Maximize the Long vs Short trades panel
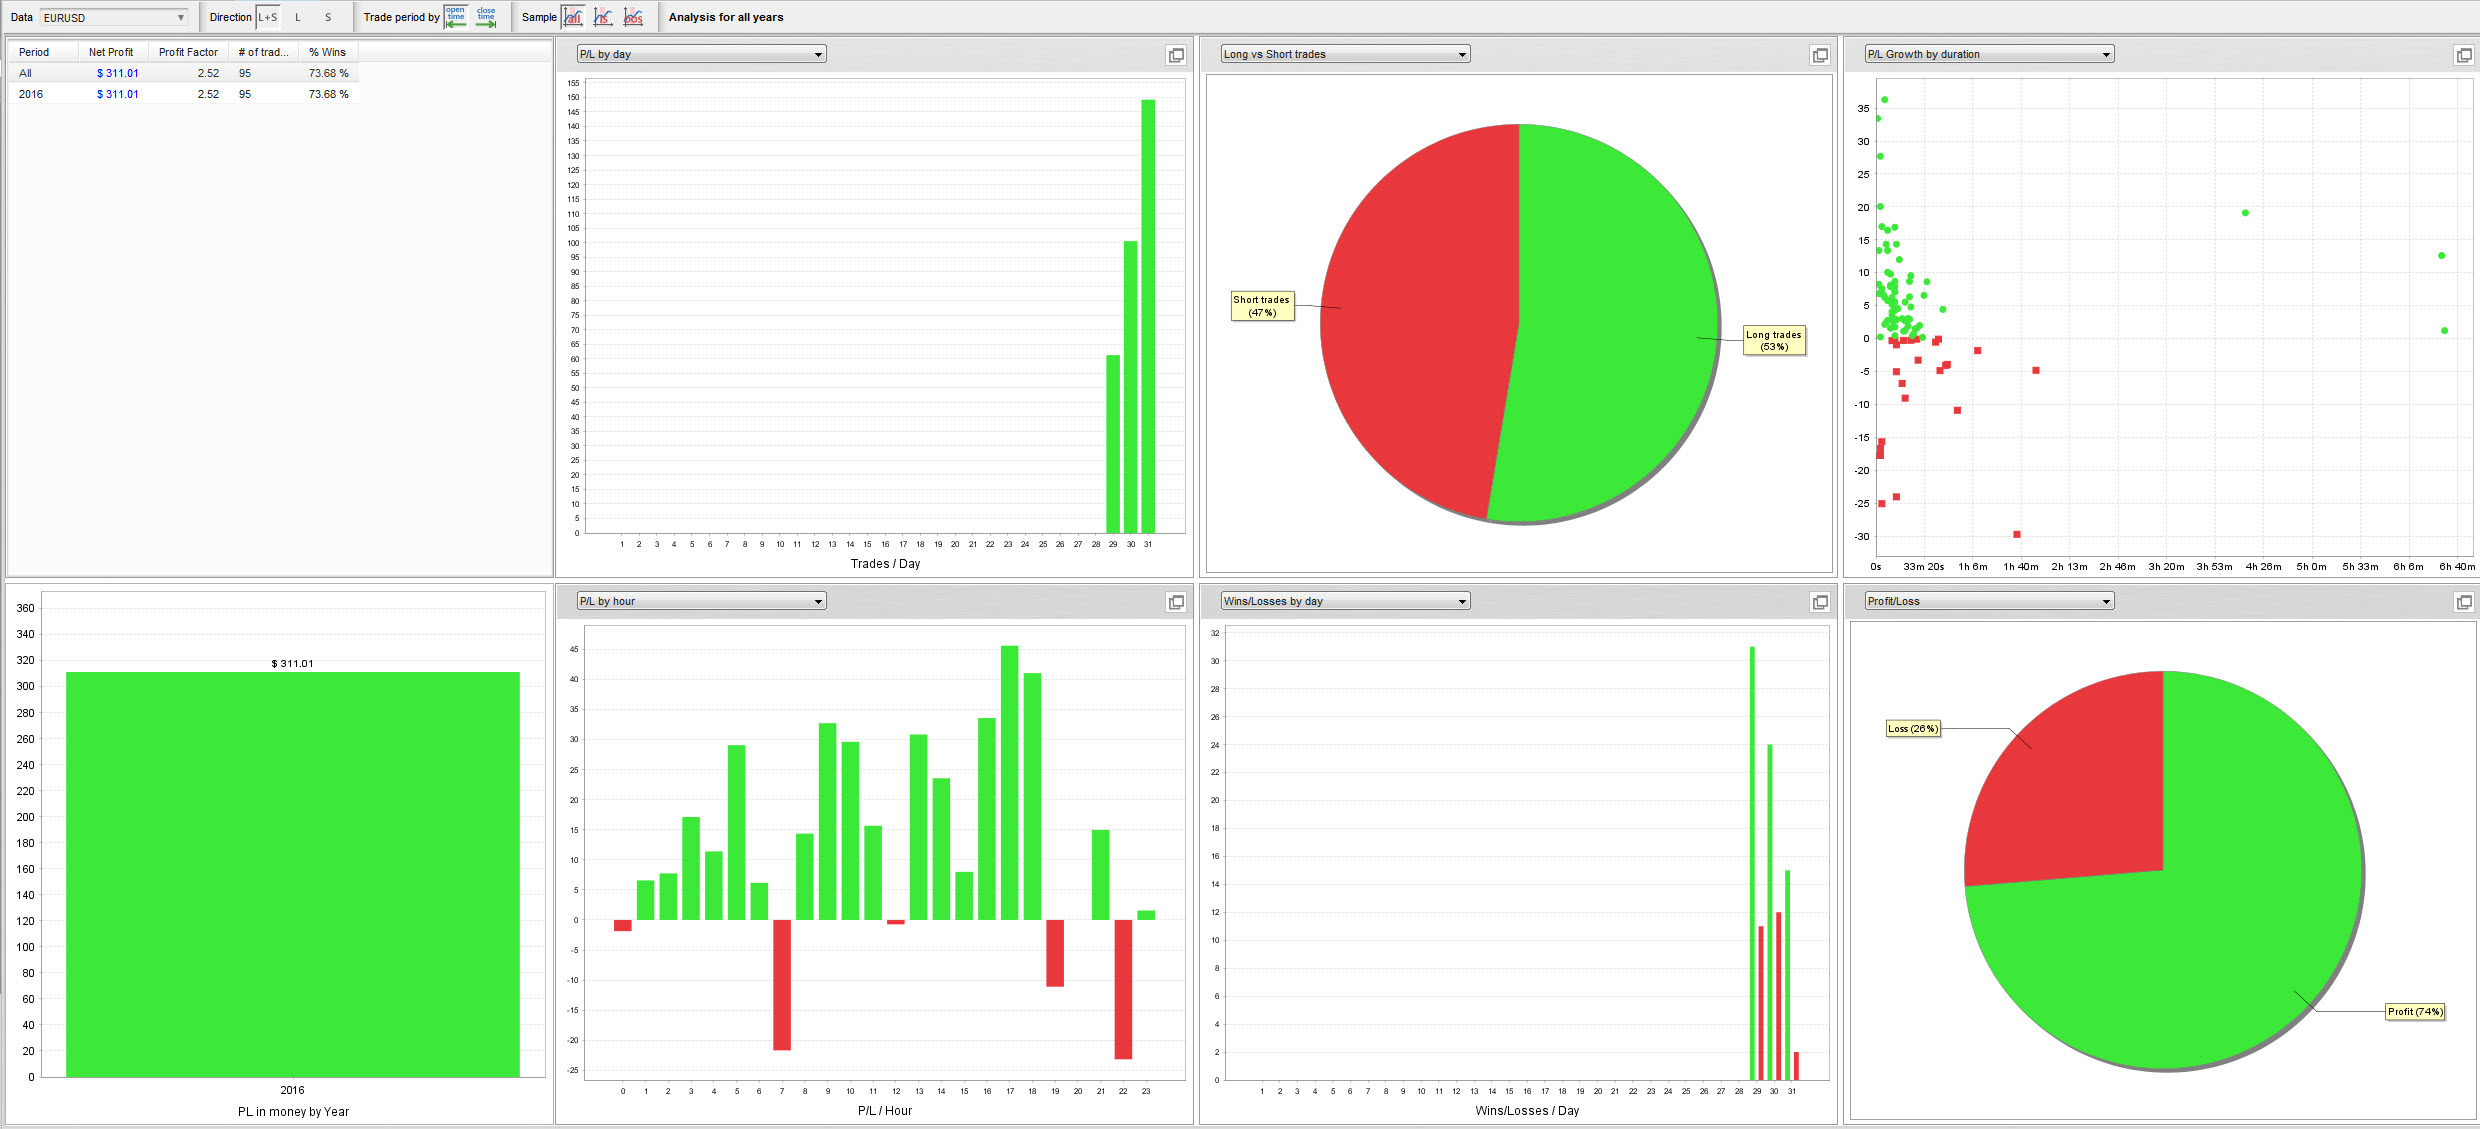The height and width of the screenshot is (1129, 2480). tap(1820, 55)
